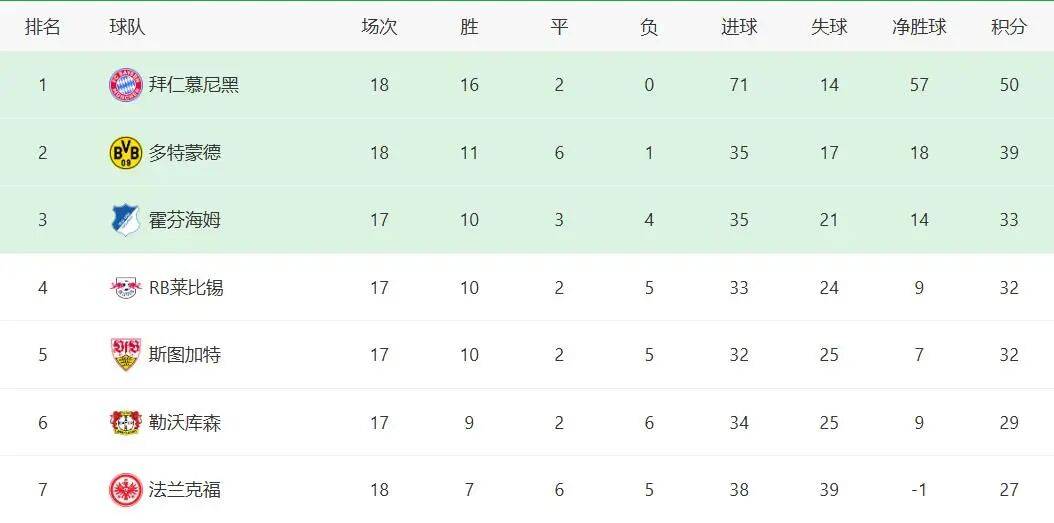
Task: Click the 进球 column header
Action: coord(739,27)
